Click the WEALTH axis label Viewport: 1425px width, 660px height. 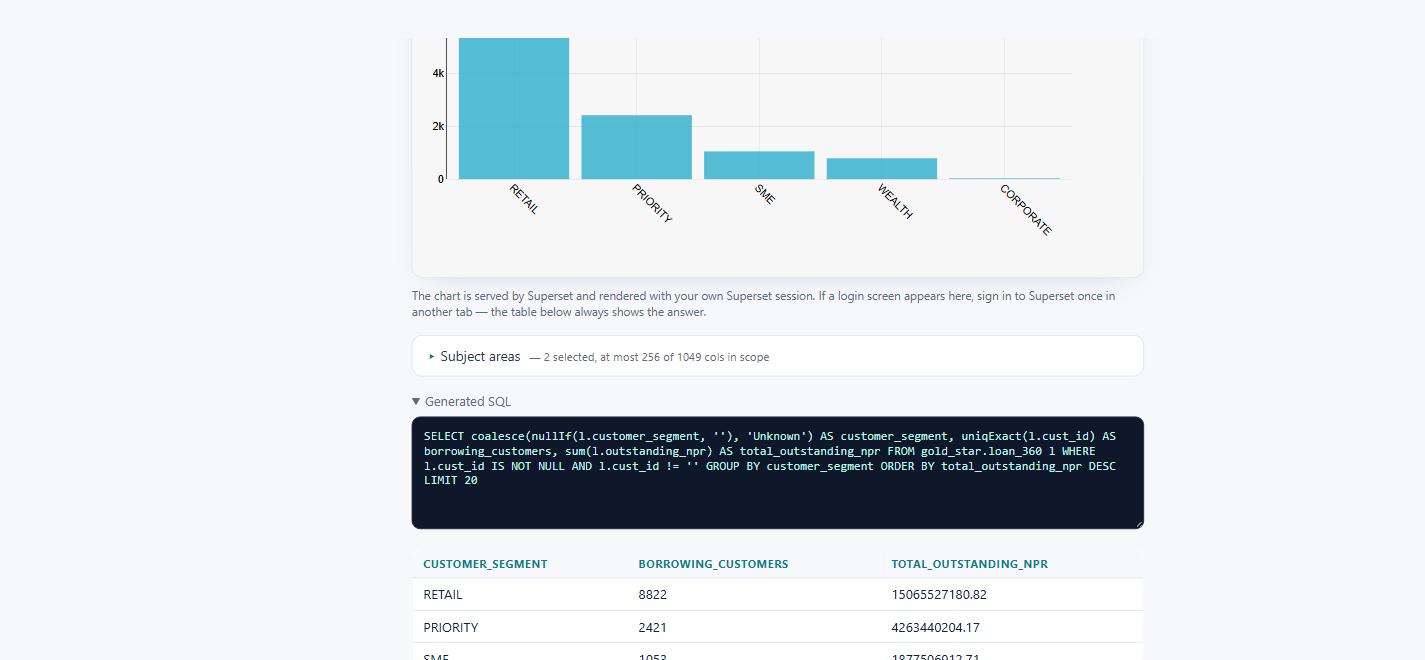pyautogui.click(x=895, y=202)
